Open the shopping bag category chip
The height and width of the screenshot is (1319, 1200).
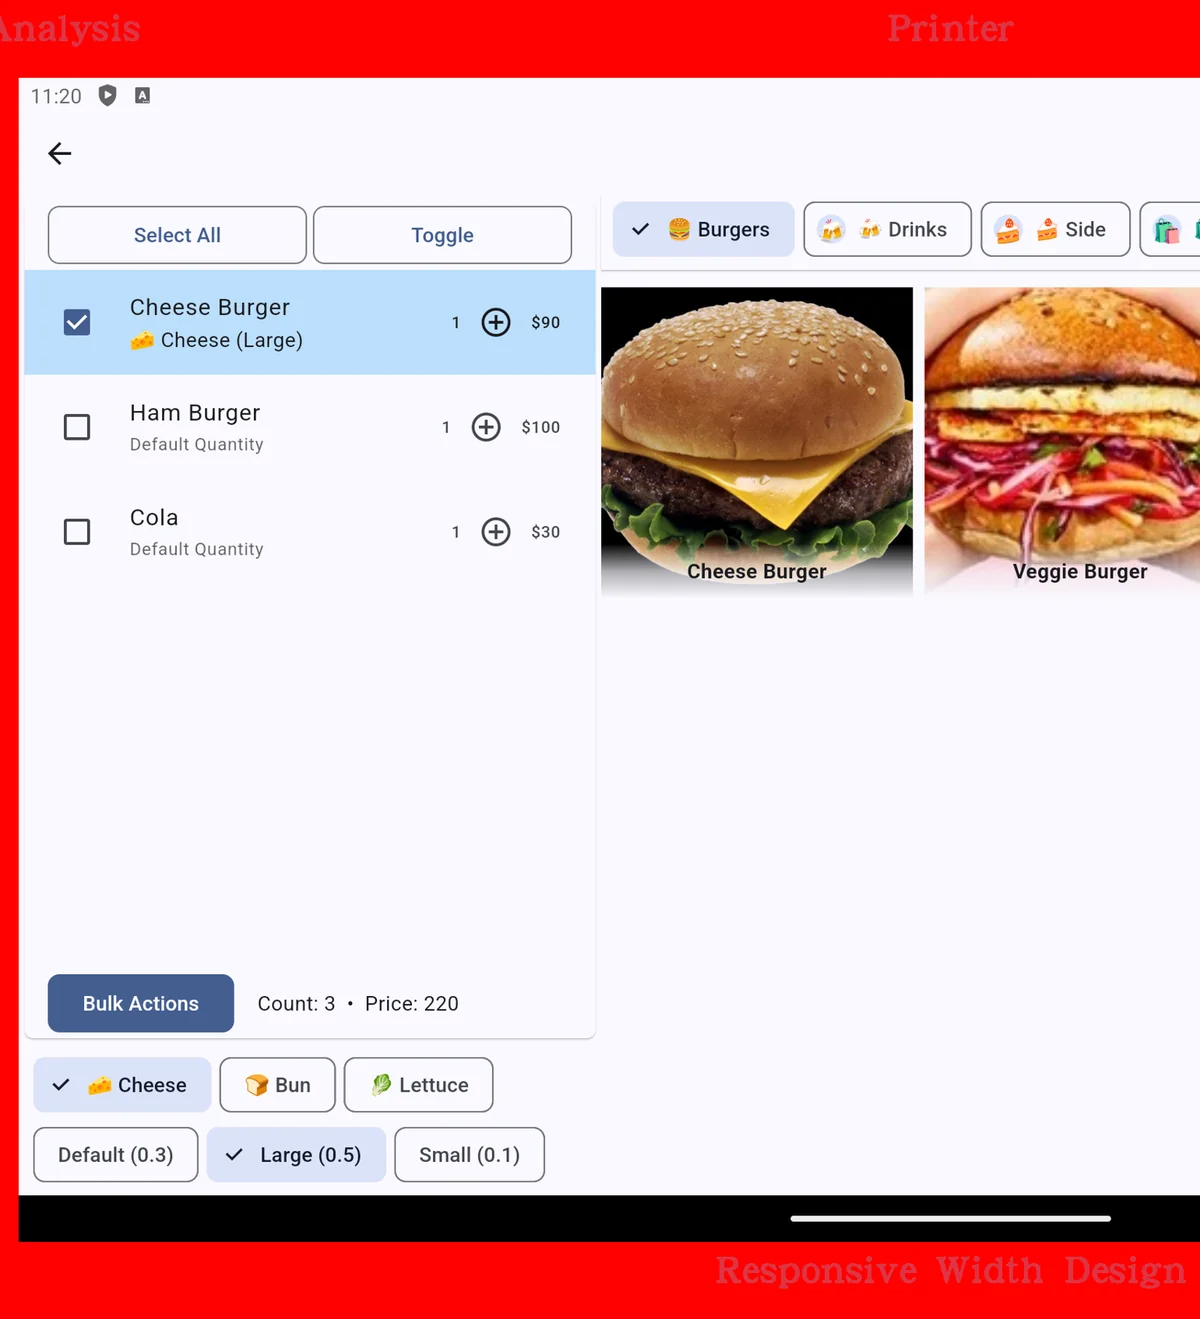click(1170, 229)
